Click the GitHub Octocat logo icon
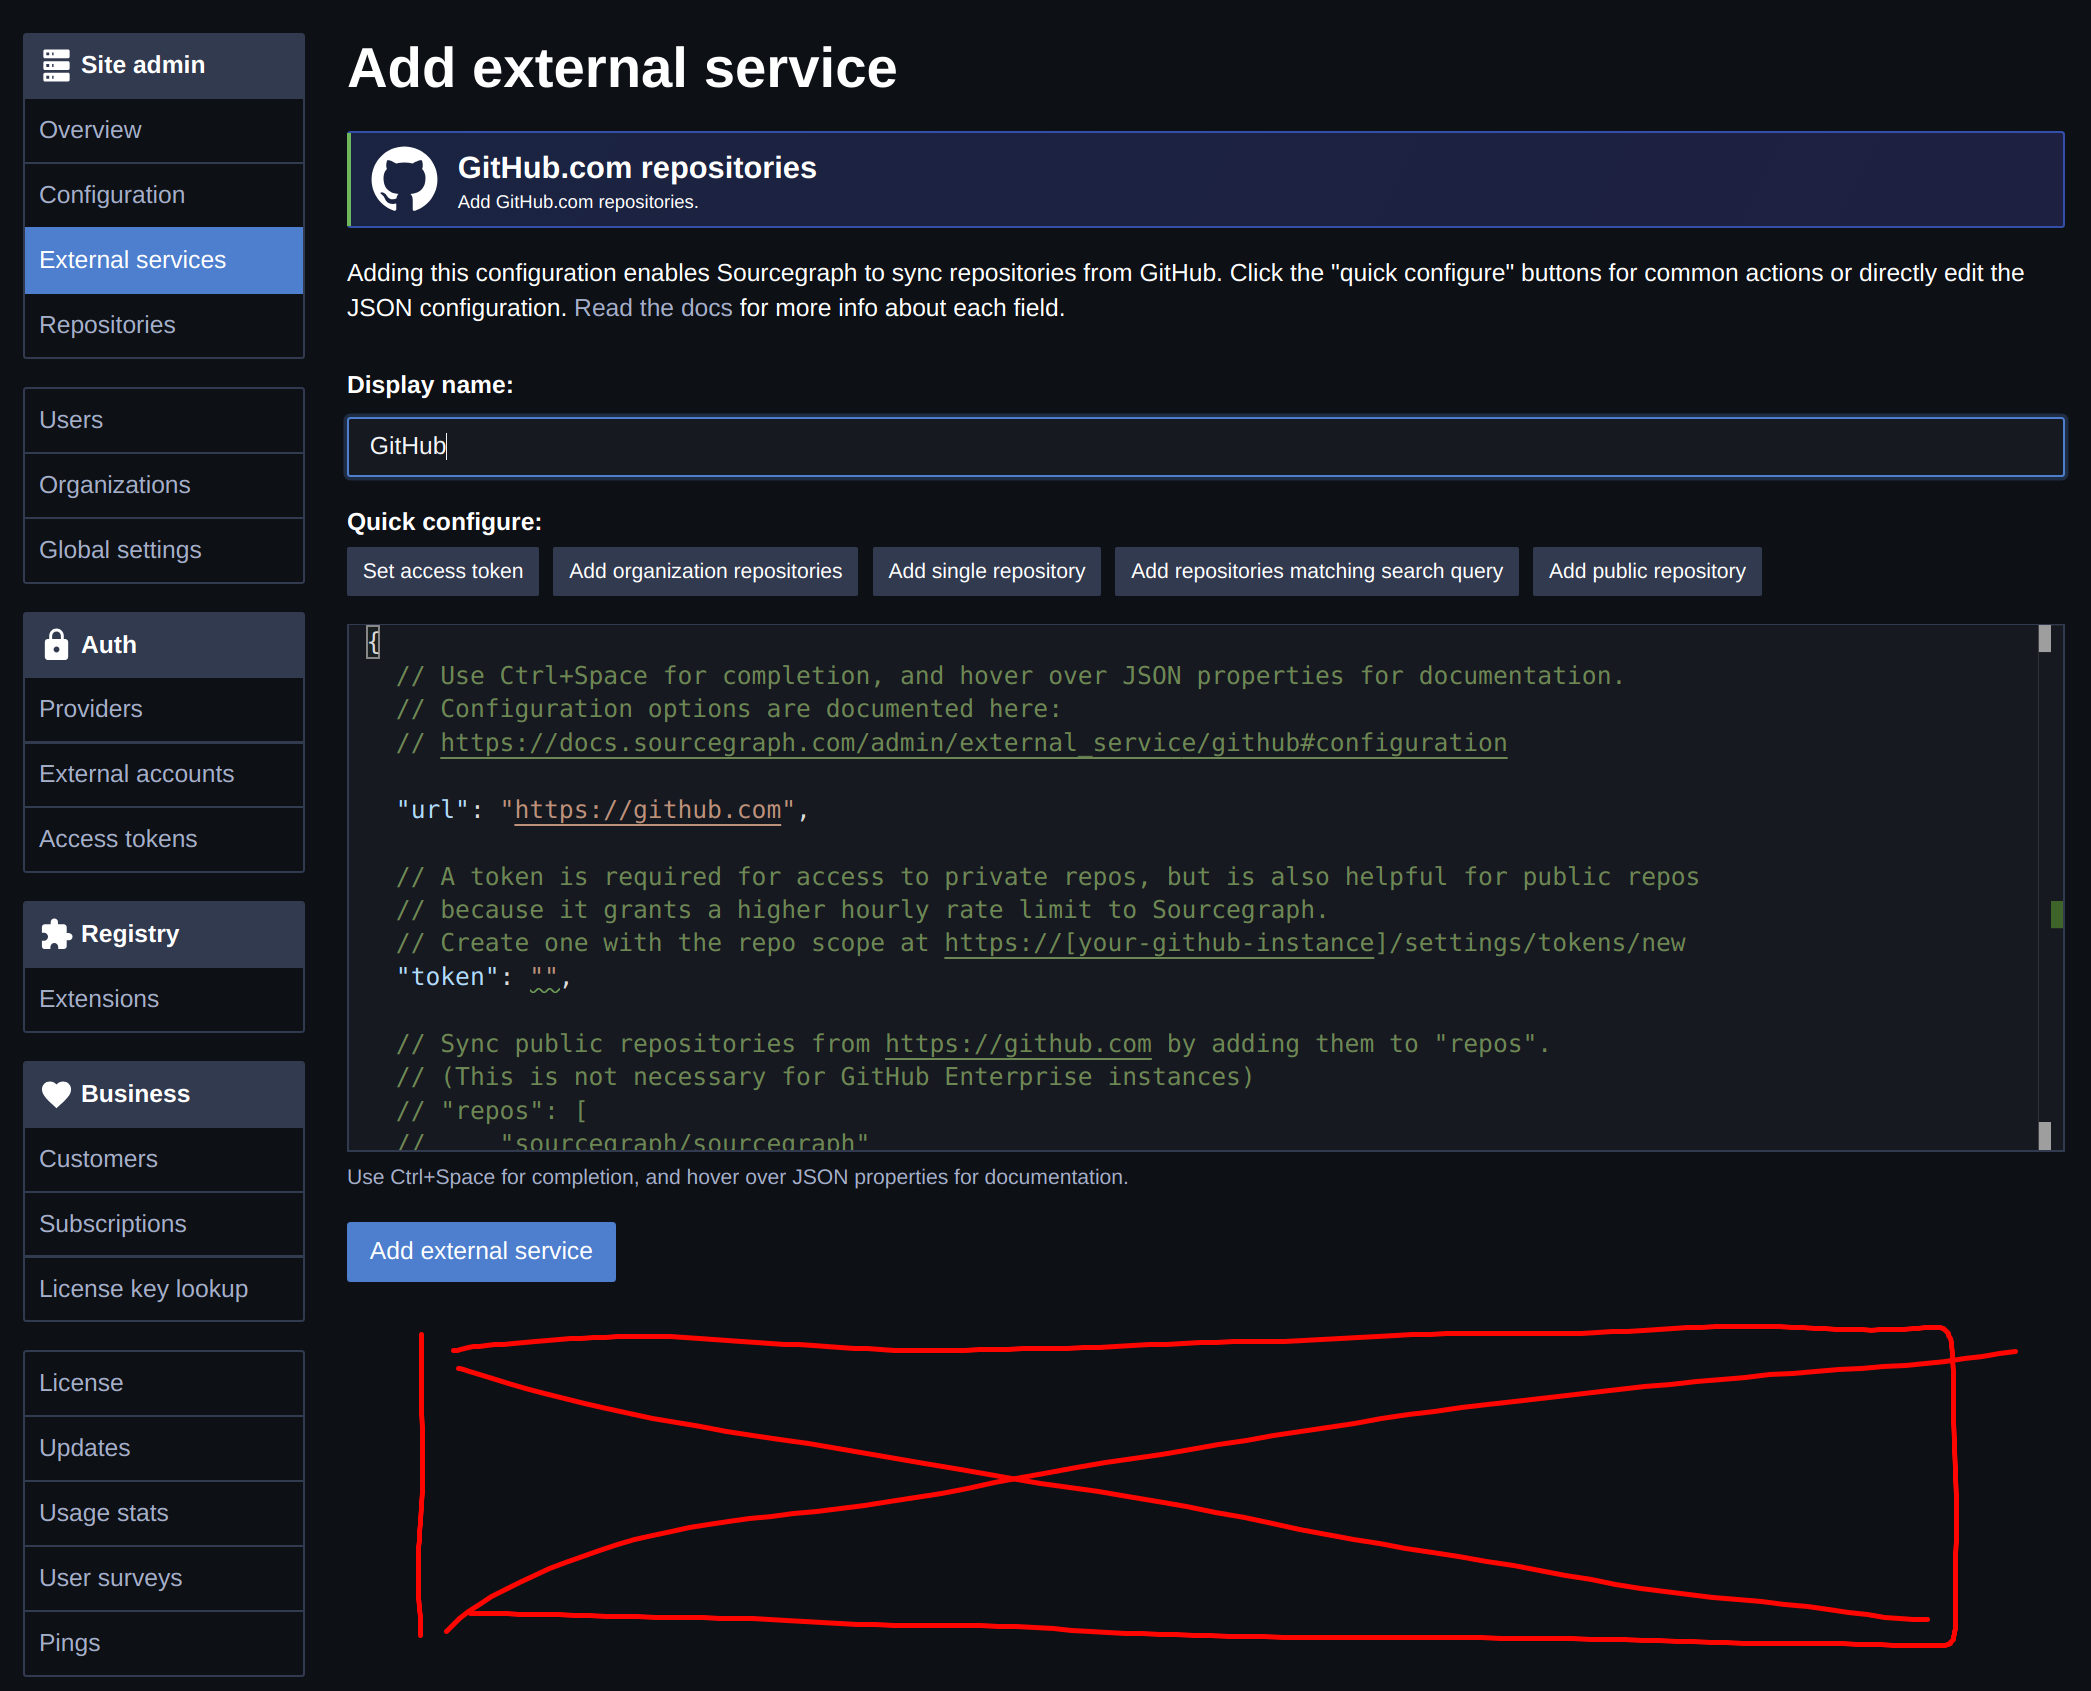This screenshot has width=2091, height=1691. pyautogui.click(x=404, y=180)
